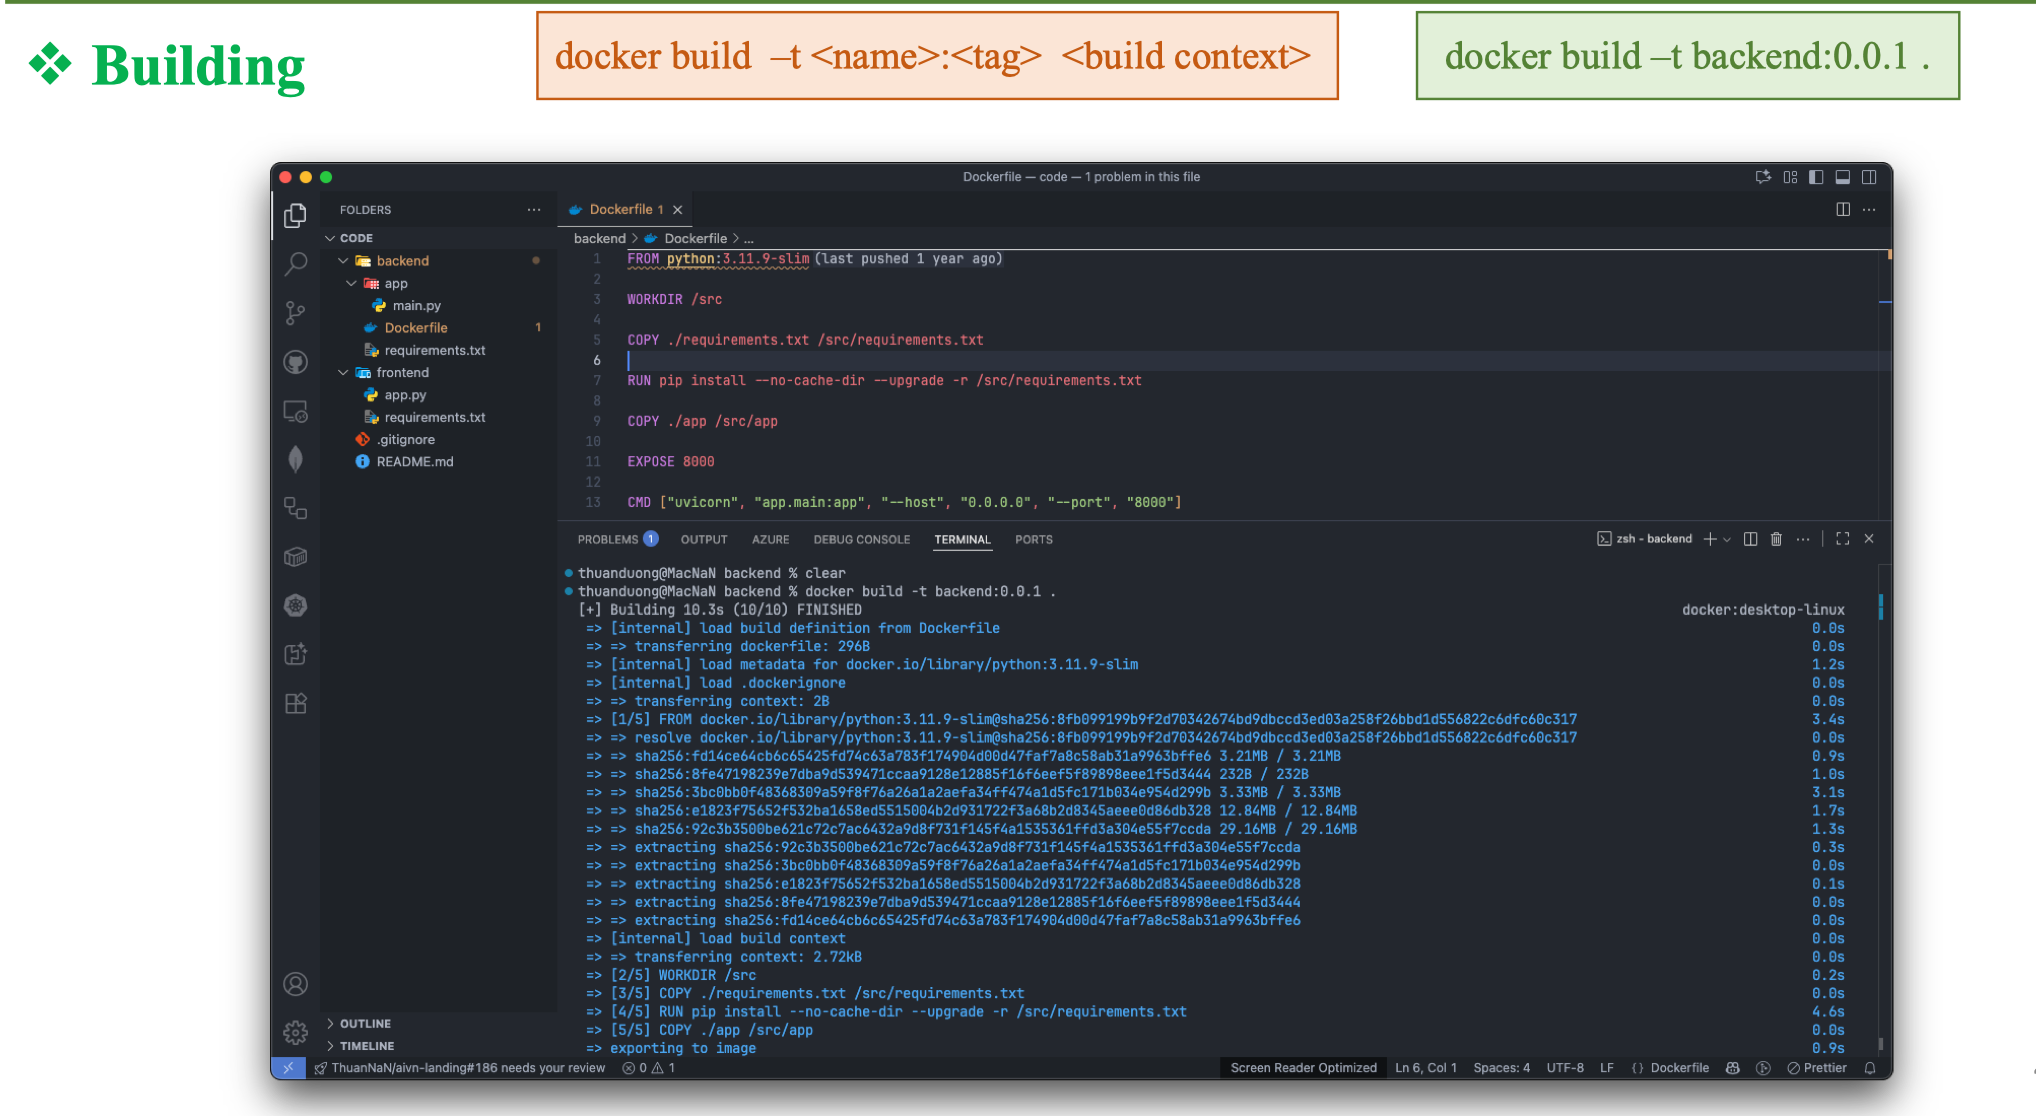Open the Search view in activity bar
The height and width of the screenshot is (1116, 2036).
click(295, 264)
